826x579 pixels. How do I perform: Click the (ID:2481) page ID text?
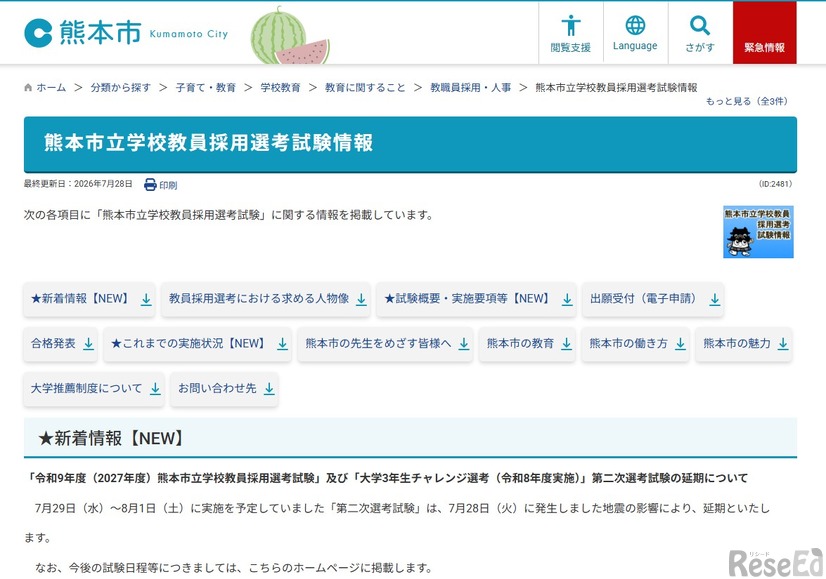[x=775, y=184]
